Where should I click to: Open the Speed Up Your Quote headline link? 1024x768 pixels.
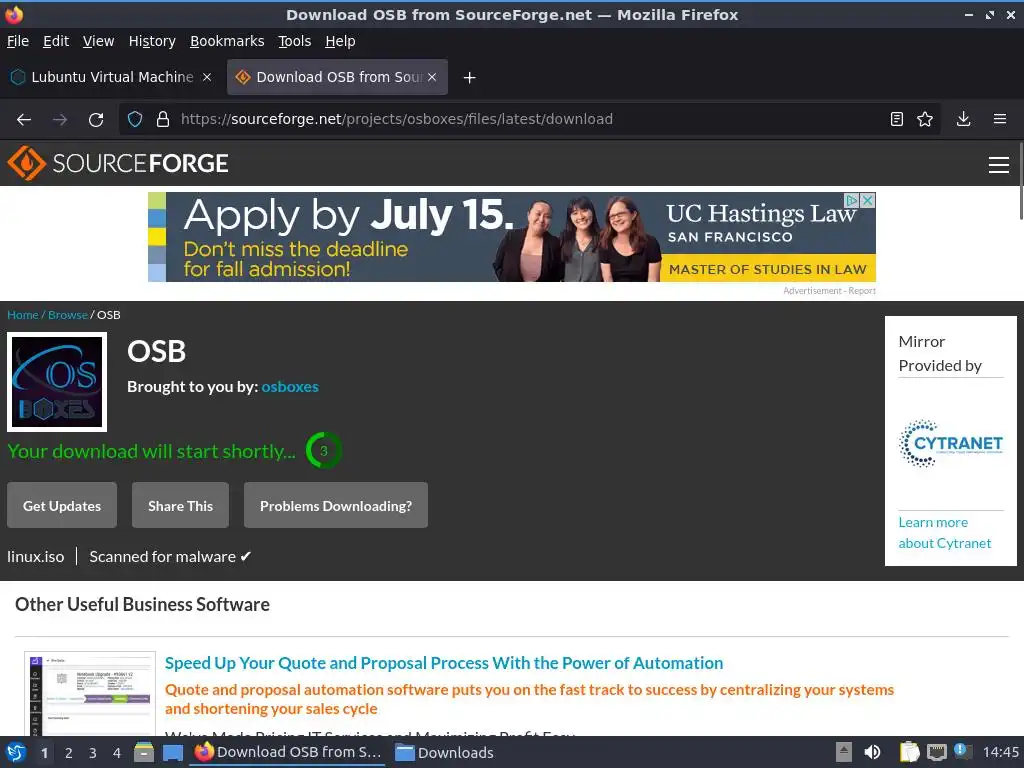[x=444, y=664]
